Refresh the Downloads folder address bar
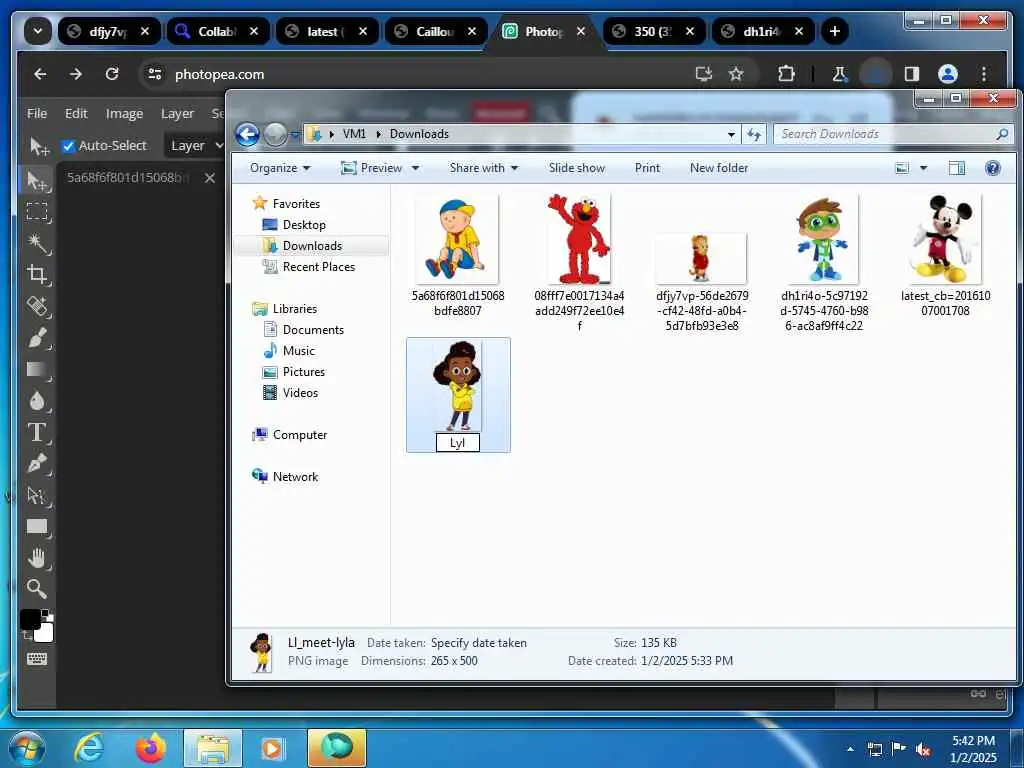 tap(754, 135)
